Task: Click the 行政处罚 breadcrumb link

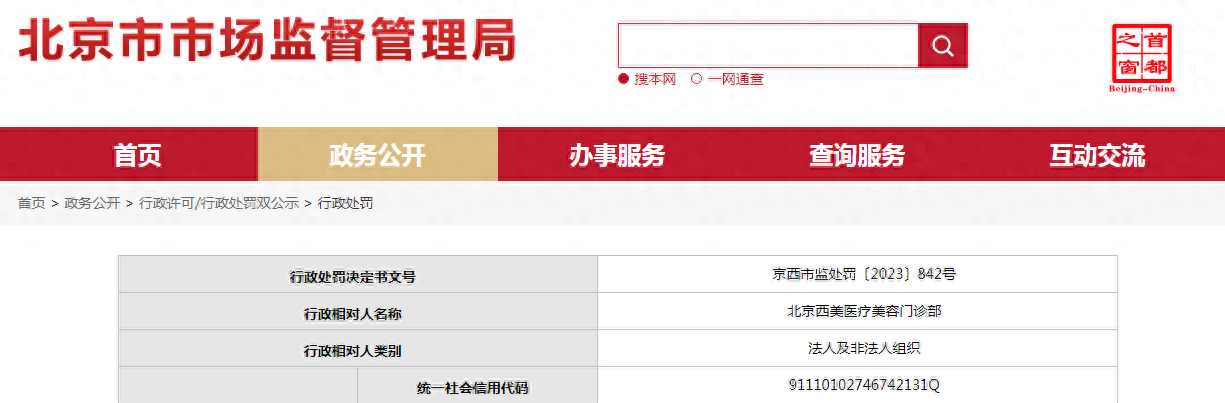Action: pos(345,203)
